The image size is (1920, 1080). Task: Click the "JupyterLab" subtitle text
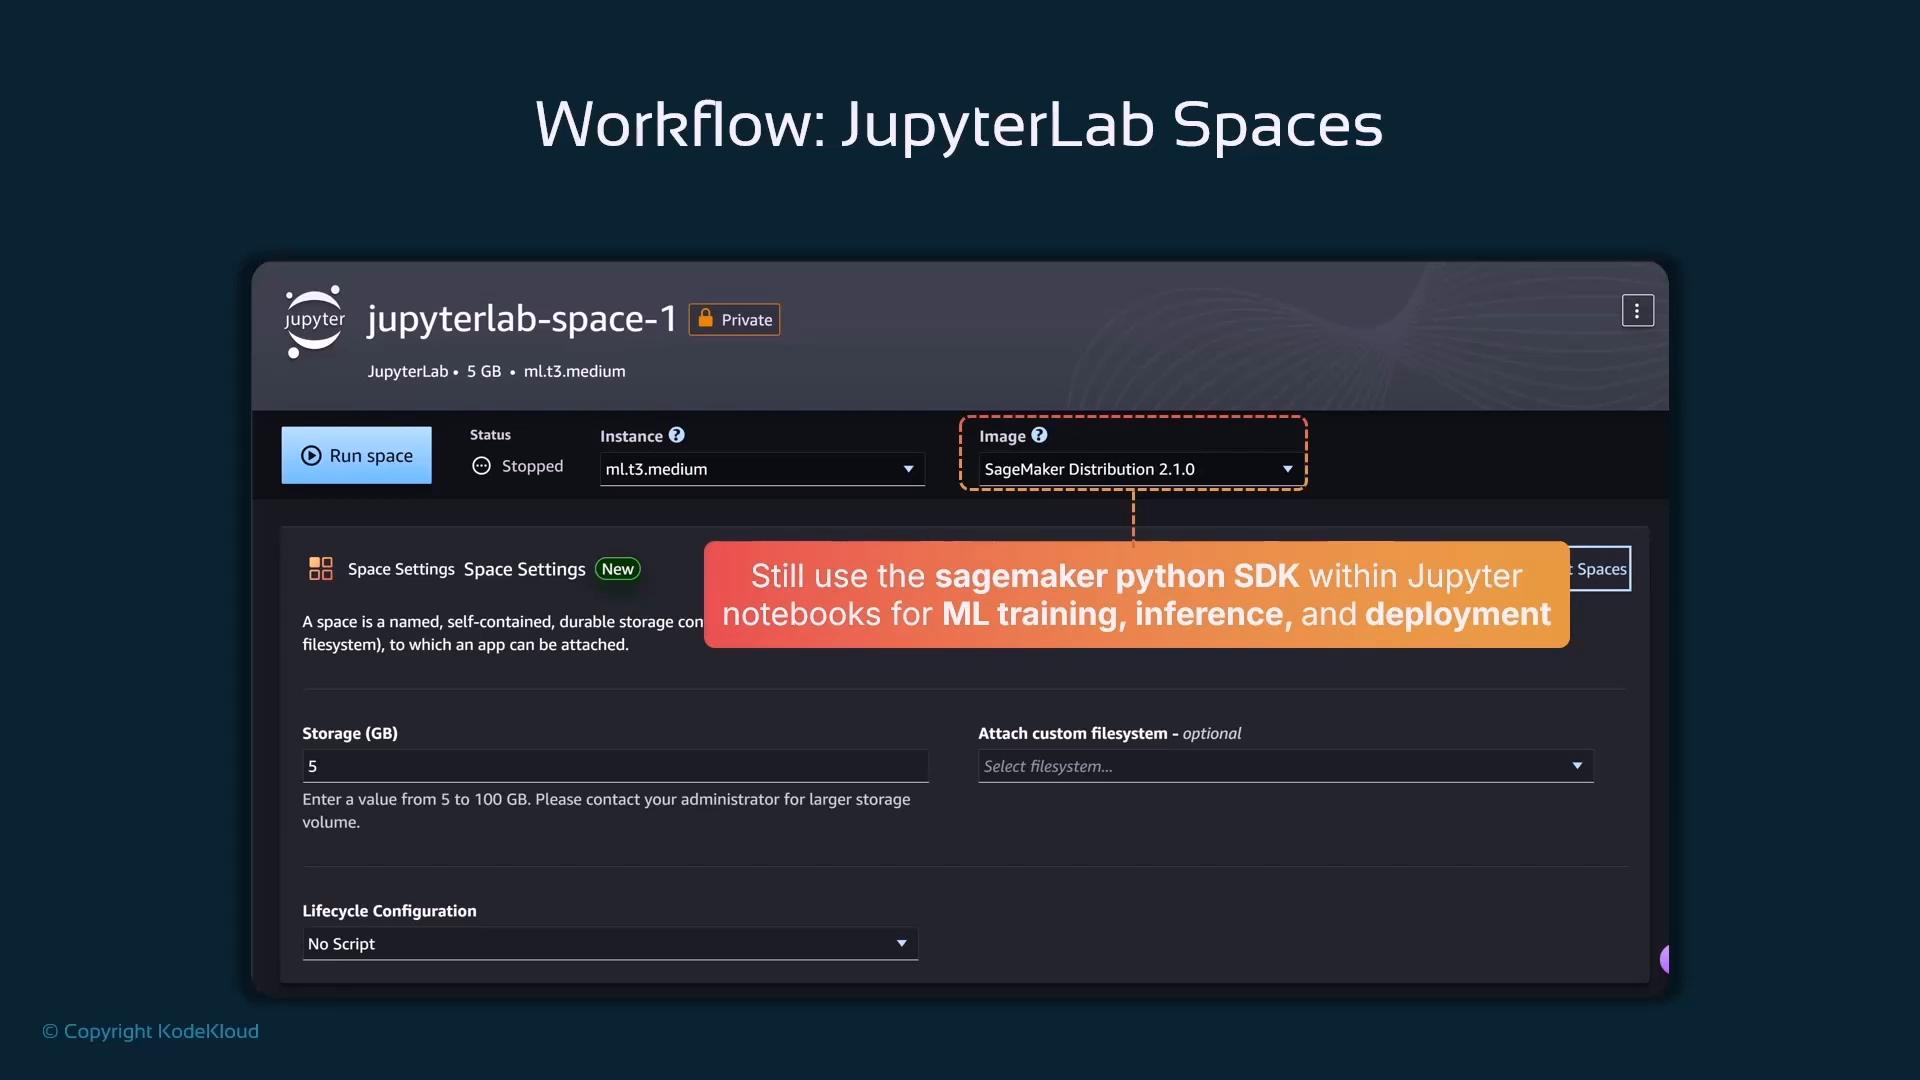pos(408,371)
